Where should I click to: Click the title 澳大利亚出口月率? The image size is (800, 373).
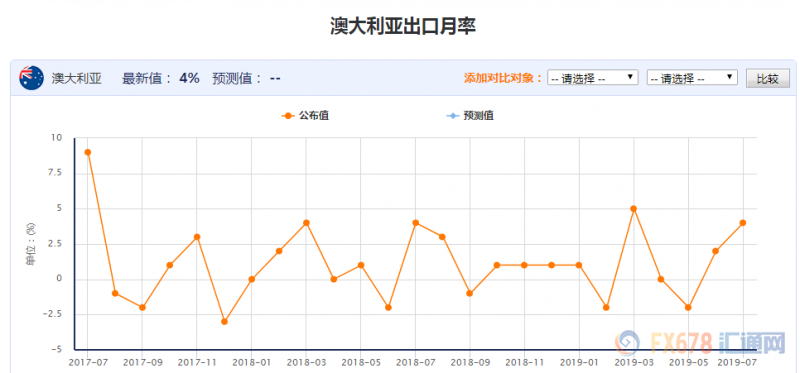403,27
